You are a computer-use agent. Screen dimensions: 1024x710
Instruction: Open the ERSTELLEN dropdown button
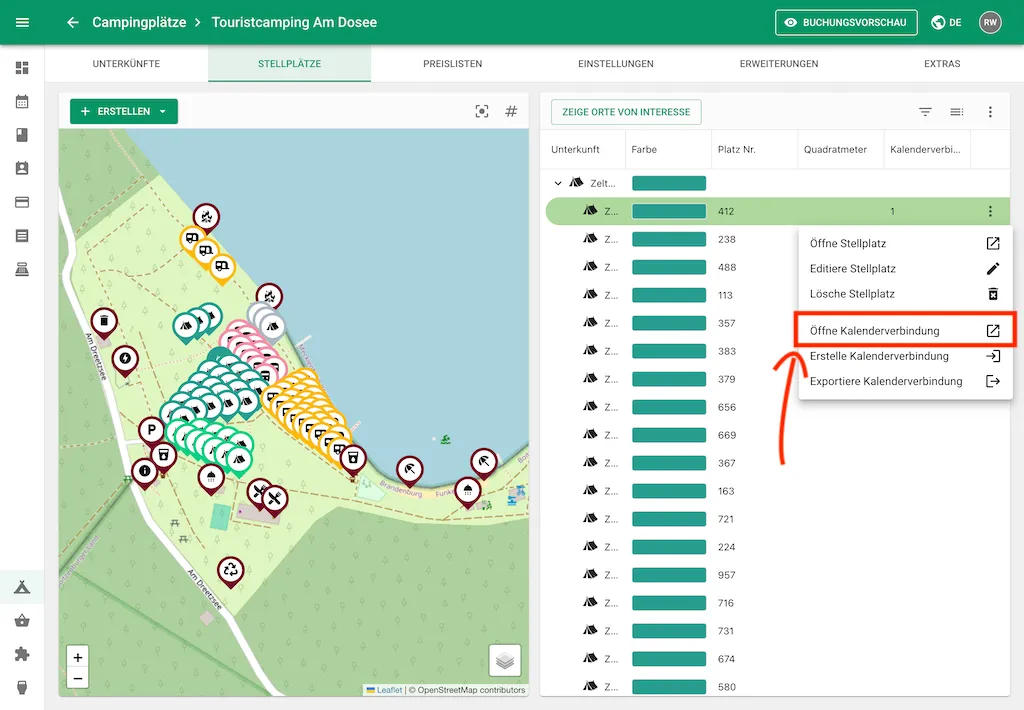pos(124,111)
